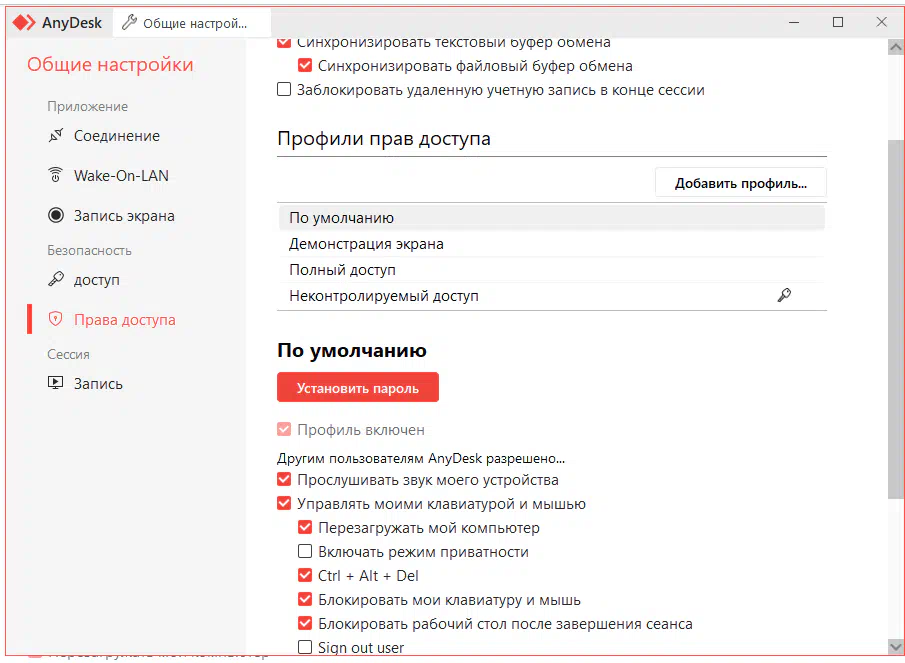
Task: Click the vertical scrollbar thumb
Action: [x=896, y=319]
